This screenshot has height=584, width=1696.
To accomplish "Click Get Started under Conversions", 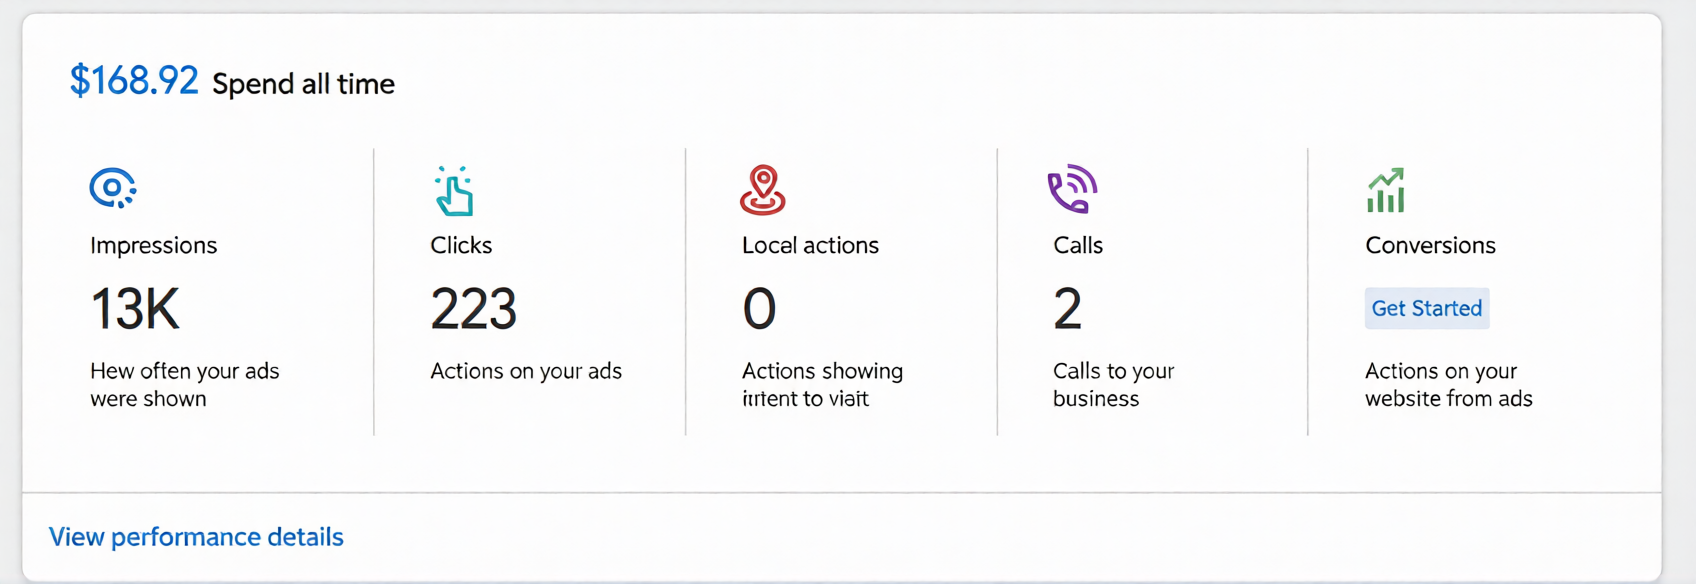I will [1426, 308].
